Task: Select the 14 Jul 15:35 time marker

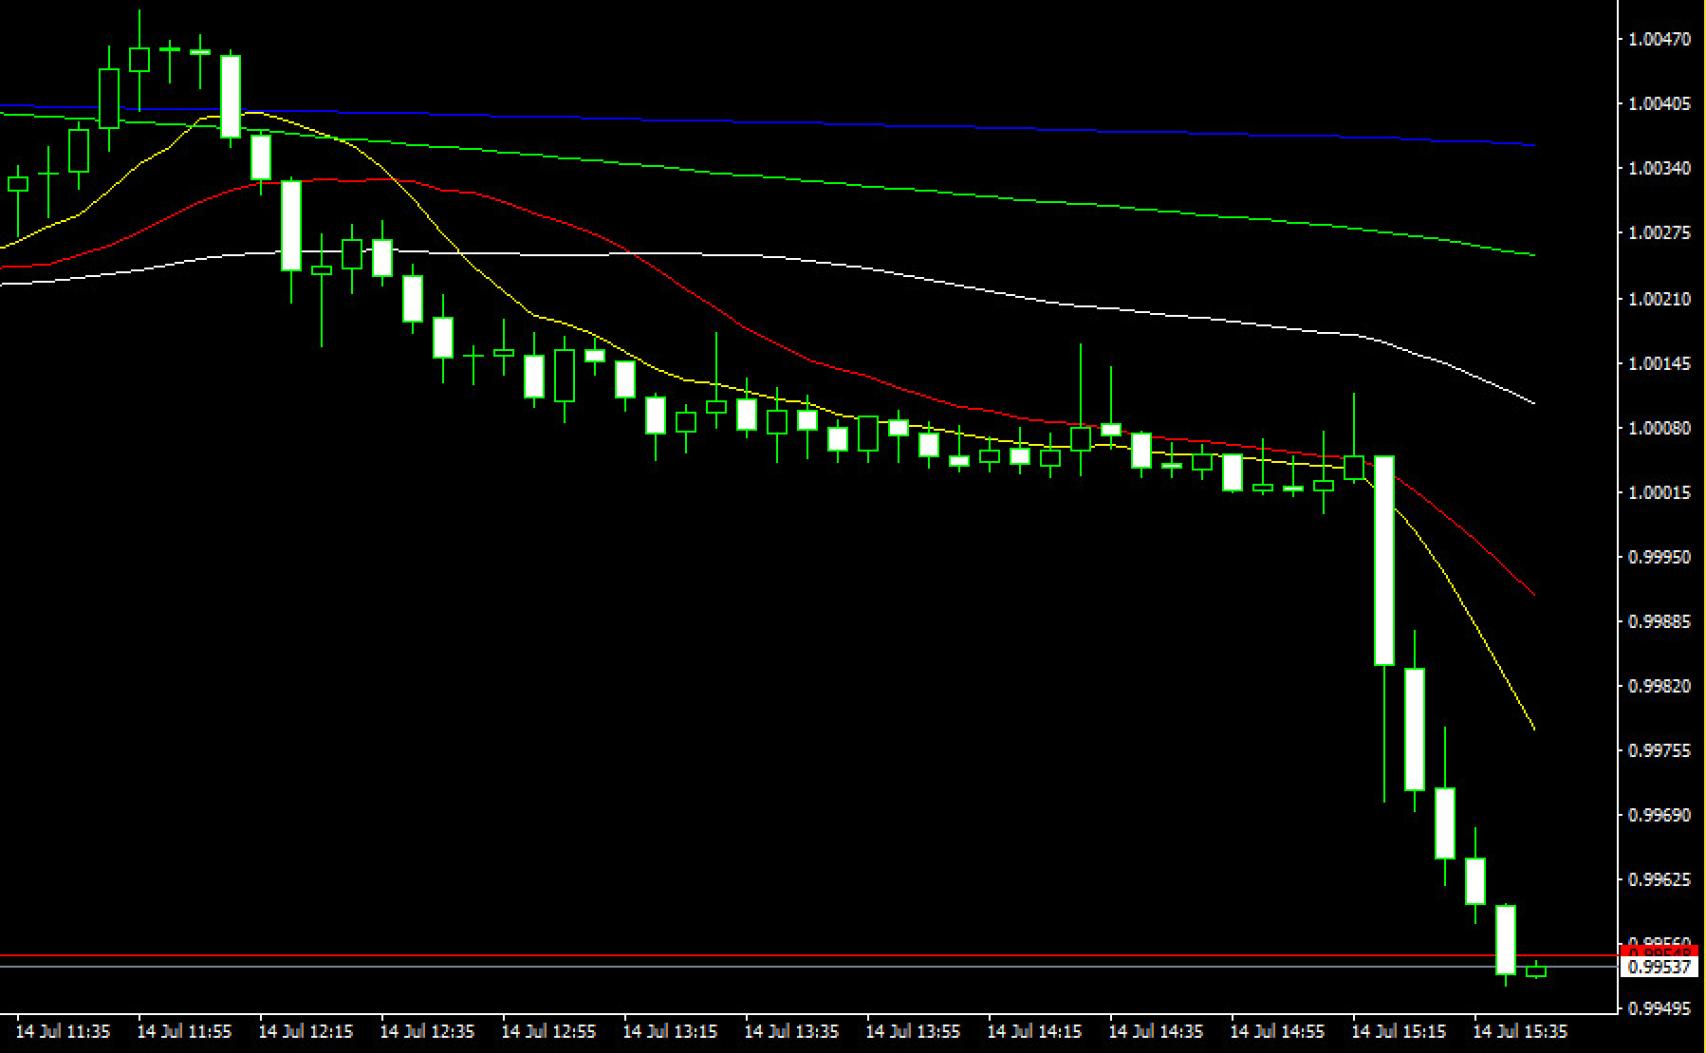Action: [x=1520, y=1031]
